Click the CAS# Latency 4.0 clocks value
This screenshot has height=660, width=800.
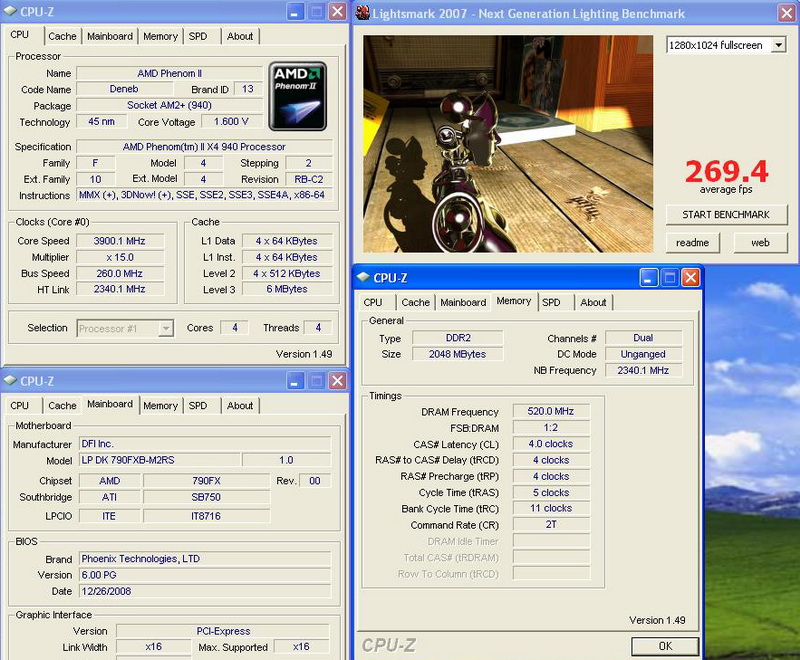[x=551, y=444]
